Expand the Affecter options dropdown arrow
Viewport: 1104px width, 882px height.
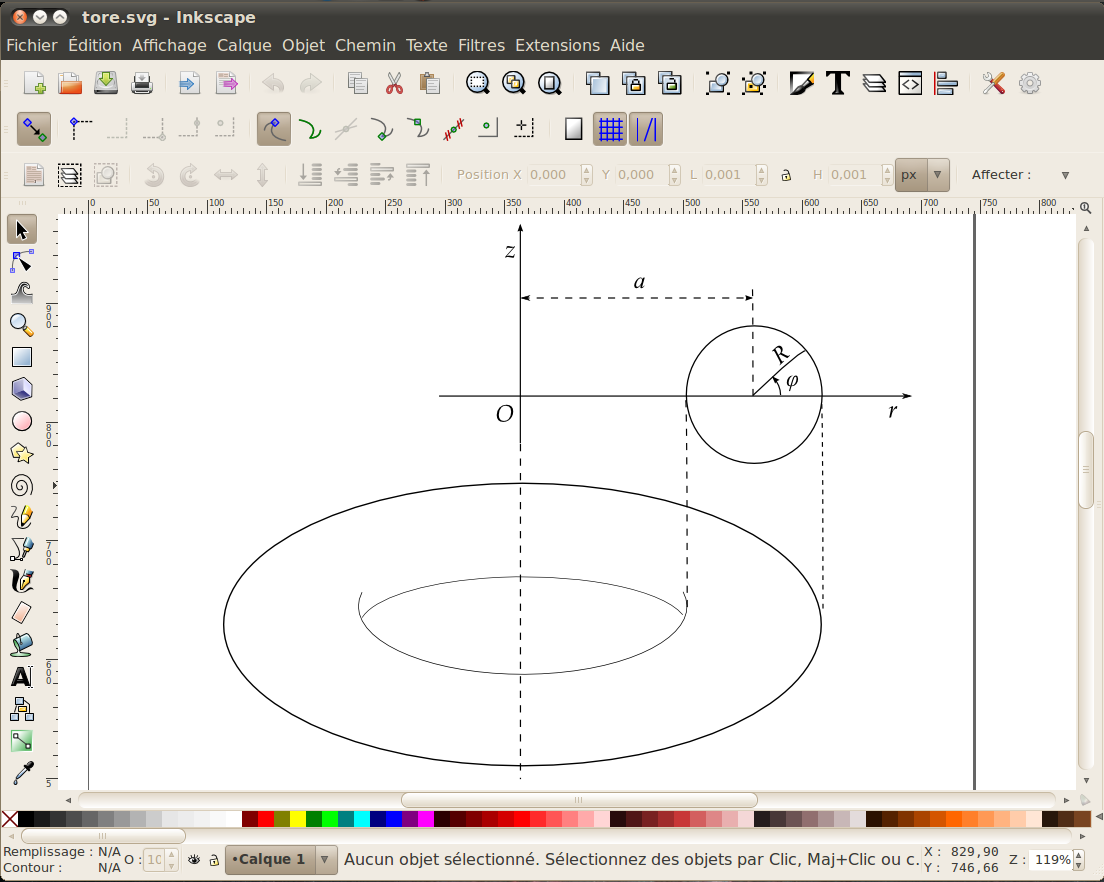click(1065, 175)
